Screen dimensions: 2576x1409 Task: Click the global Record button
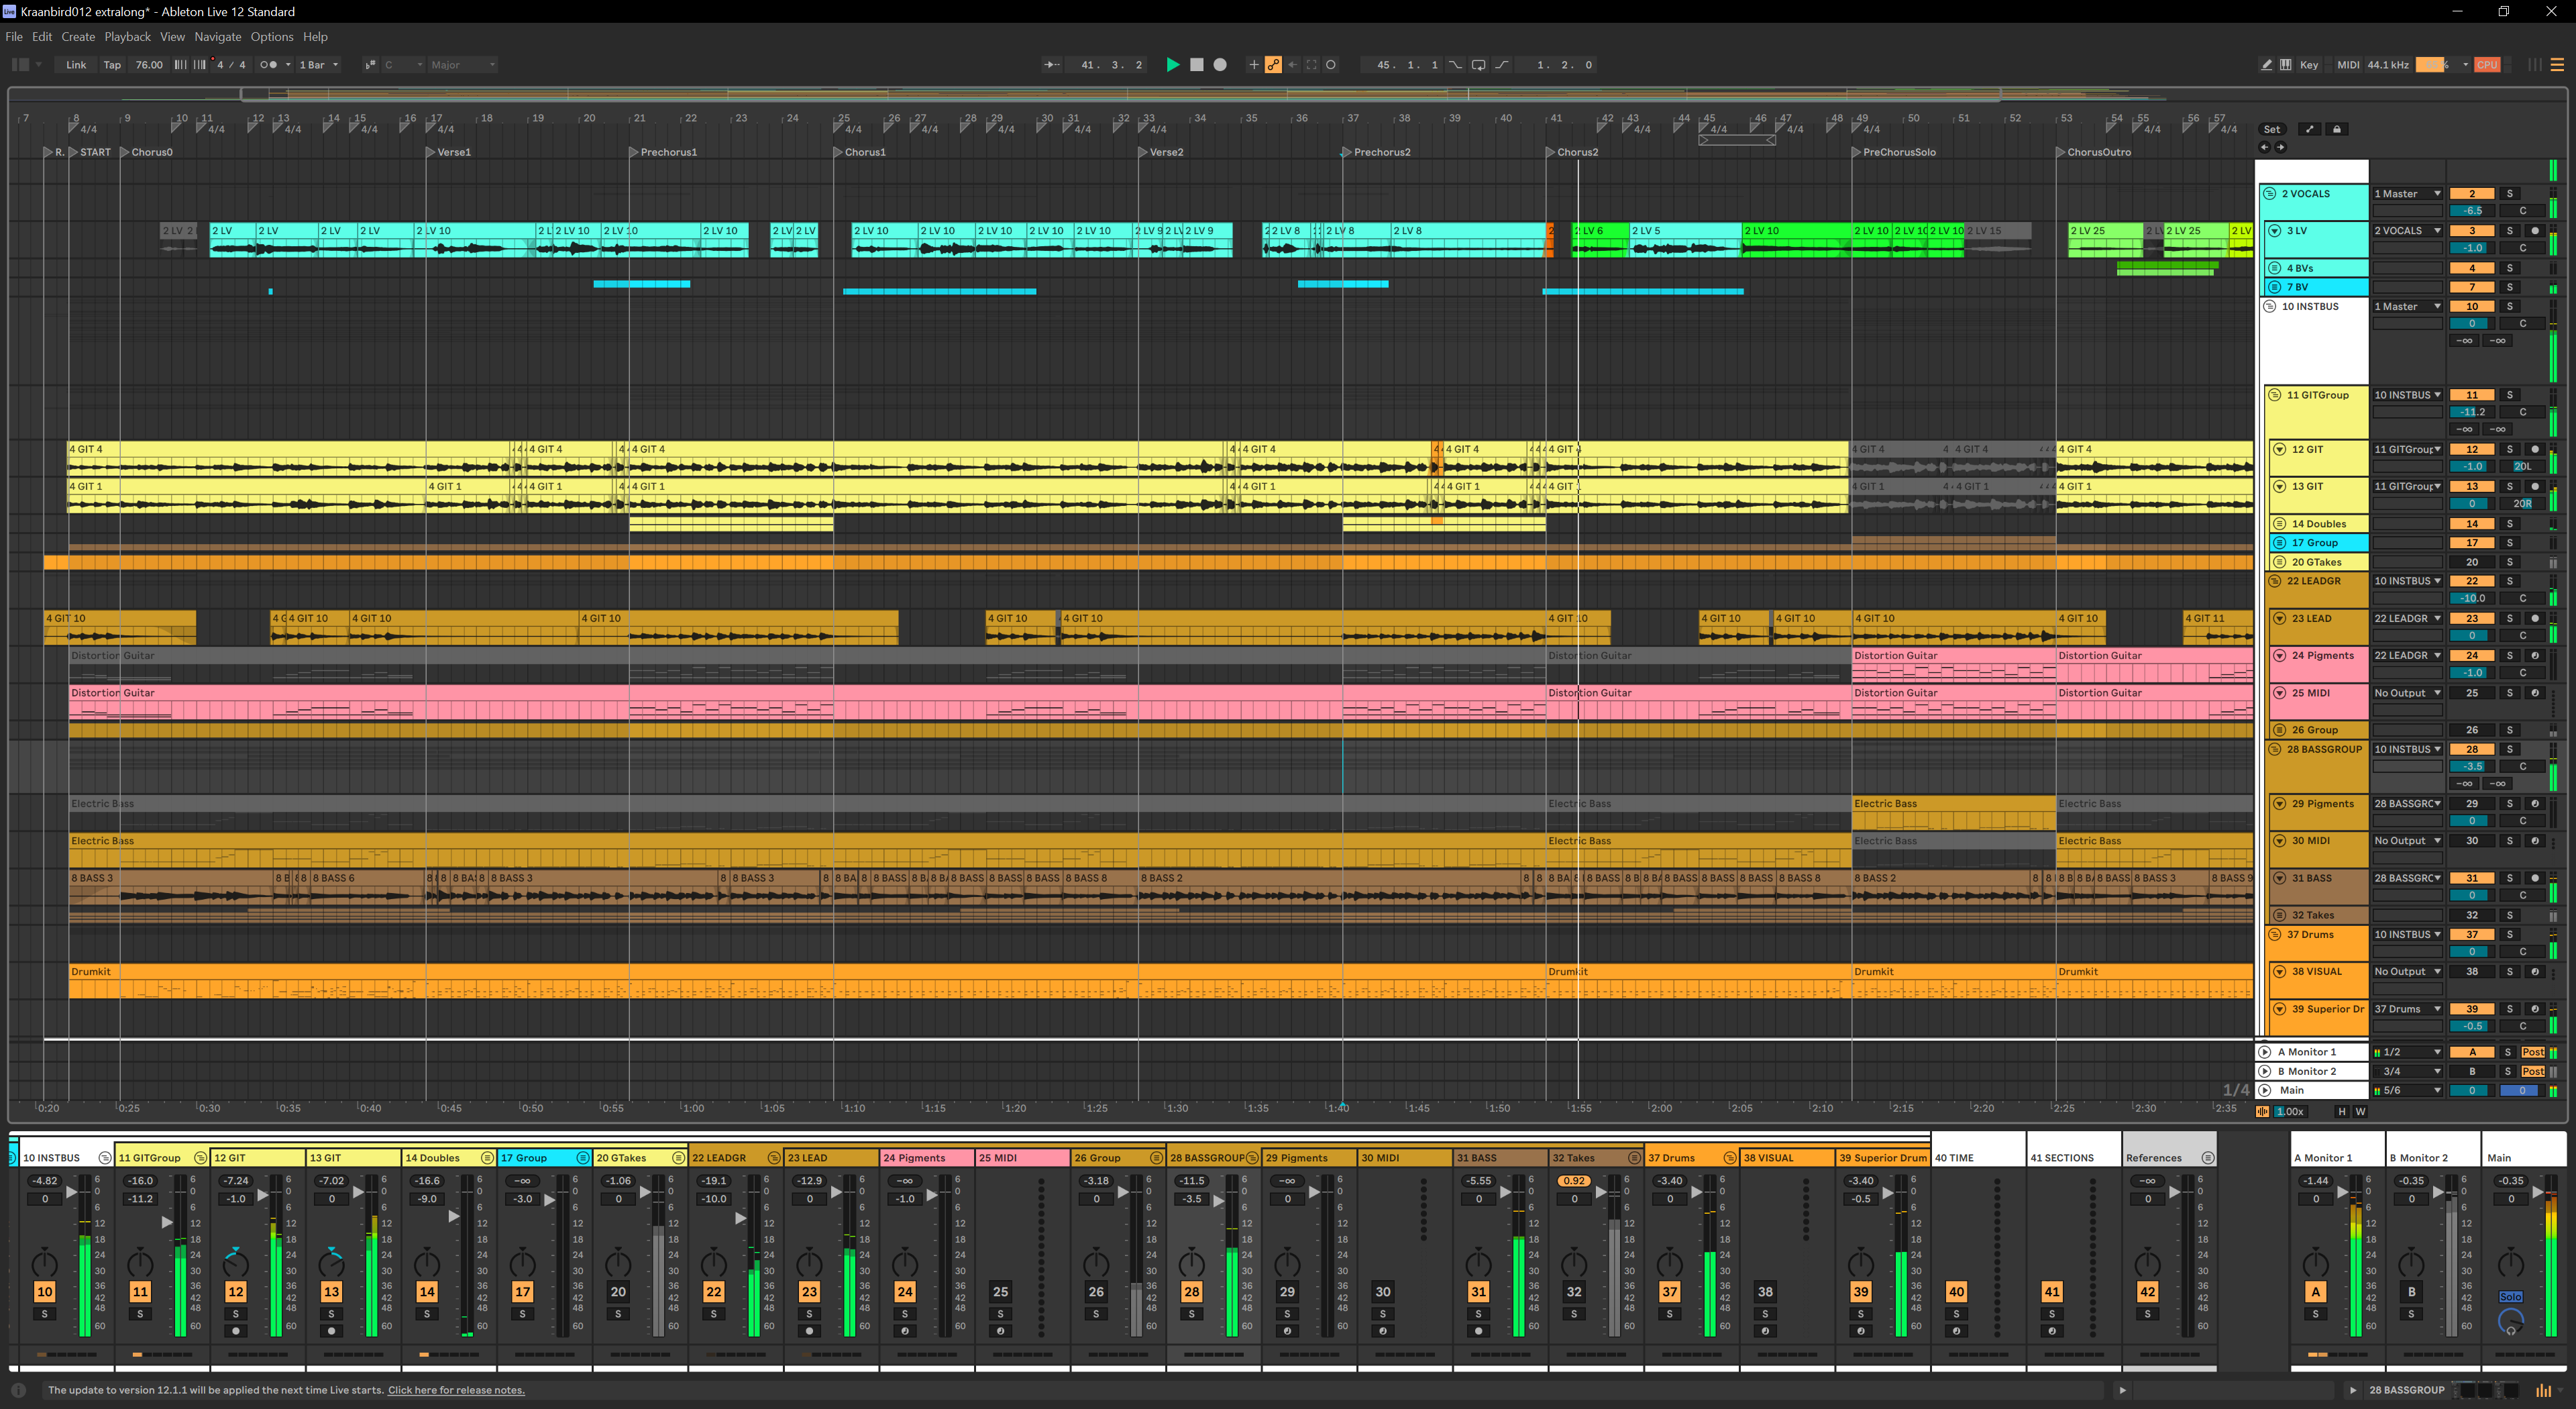[1220, 65]
